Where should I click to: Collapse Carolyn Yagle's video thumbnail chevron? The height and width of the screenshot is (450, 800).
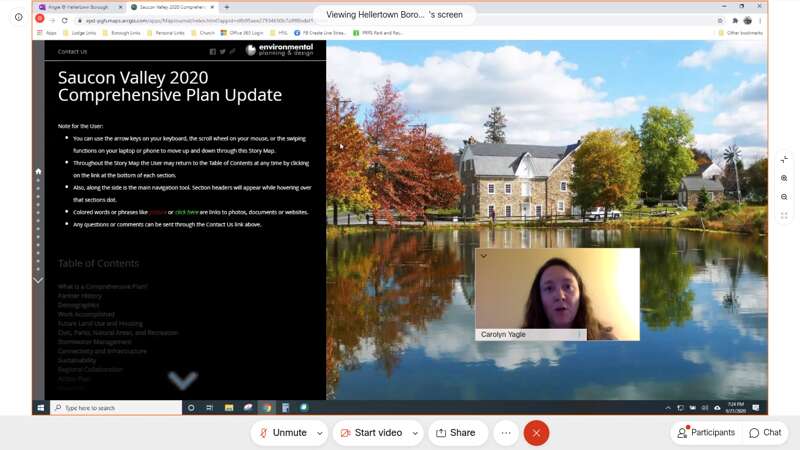pos(484,256)
